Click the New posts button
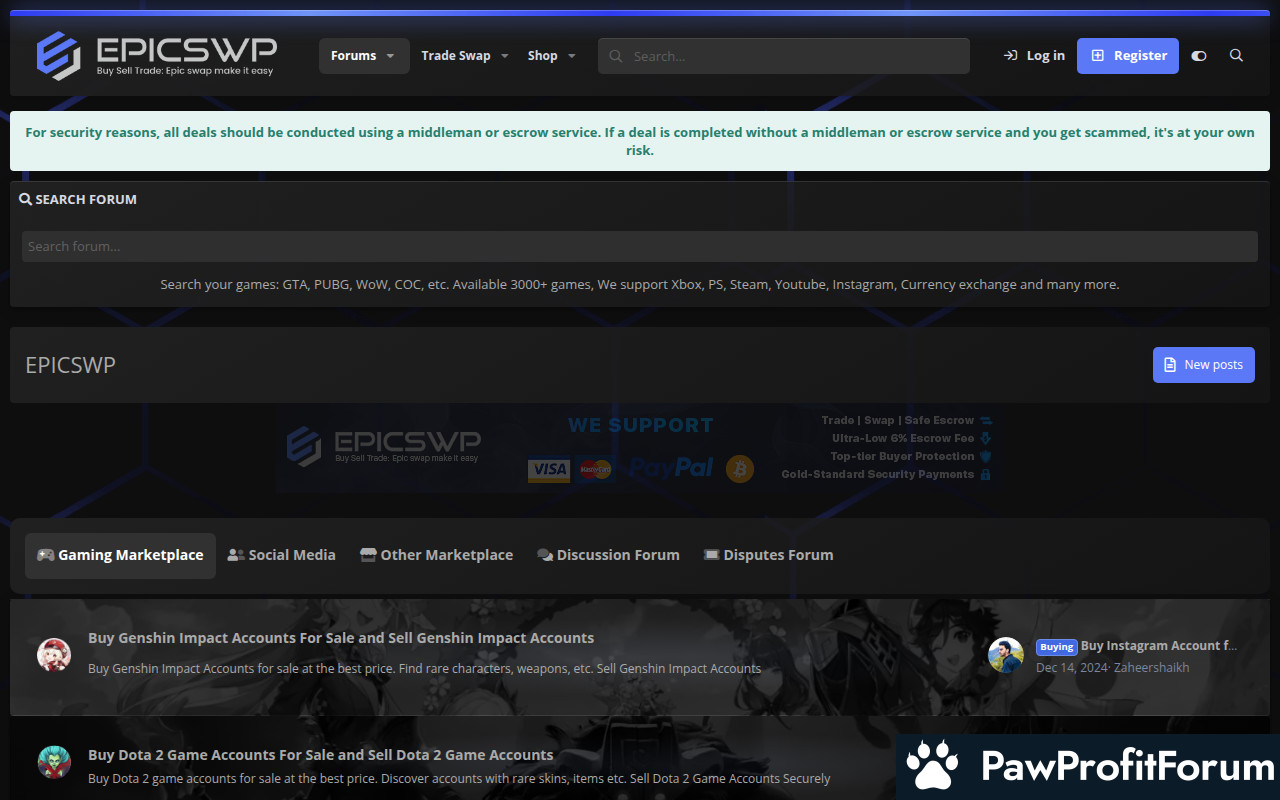Screen dimensions: 1280x800 pyautogui.click(x=1203, y=365)
